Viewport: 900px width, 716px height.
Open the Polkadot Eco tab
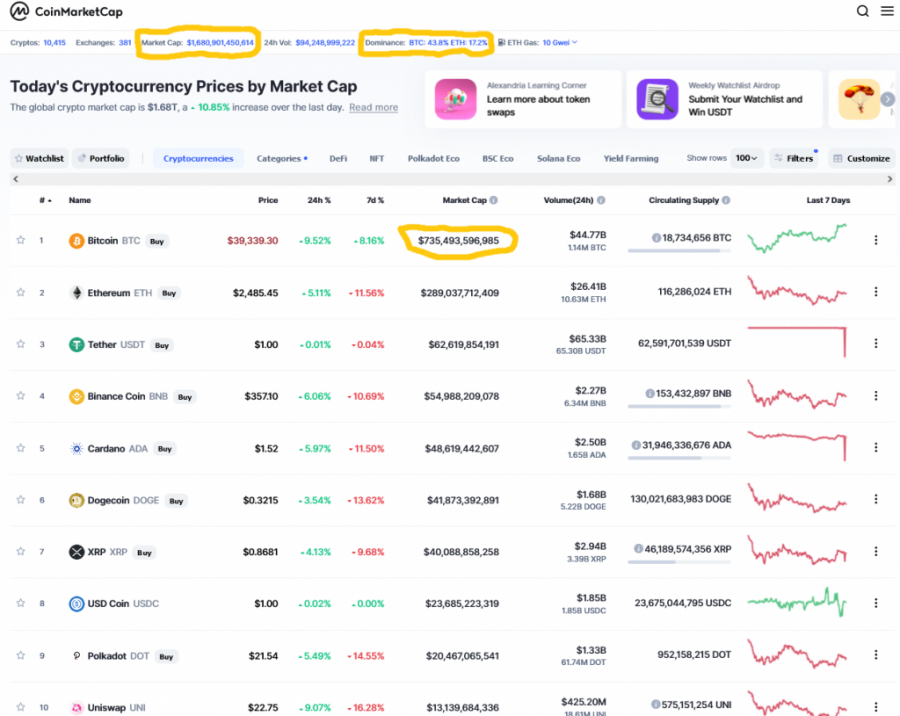(x=433, y=158)
